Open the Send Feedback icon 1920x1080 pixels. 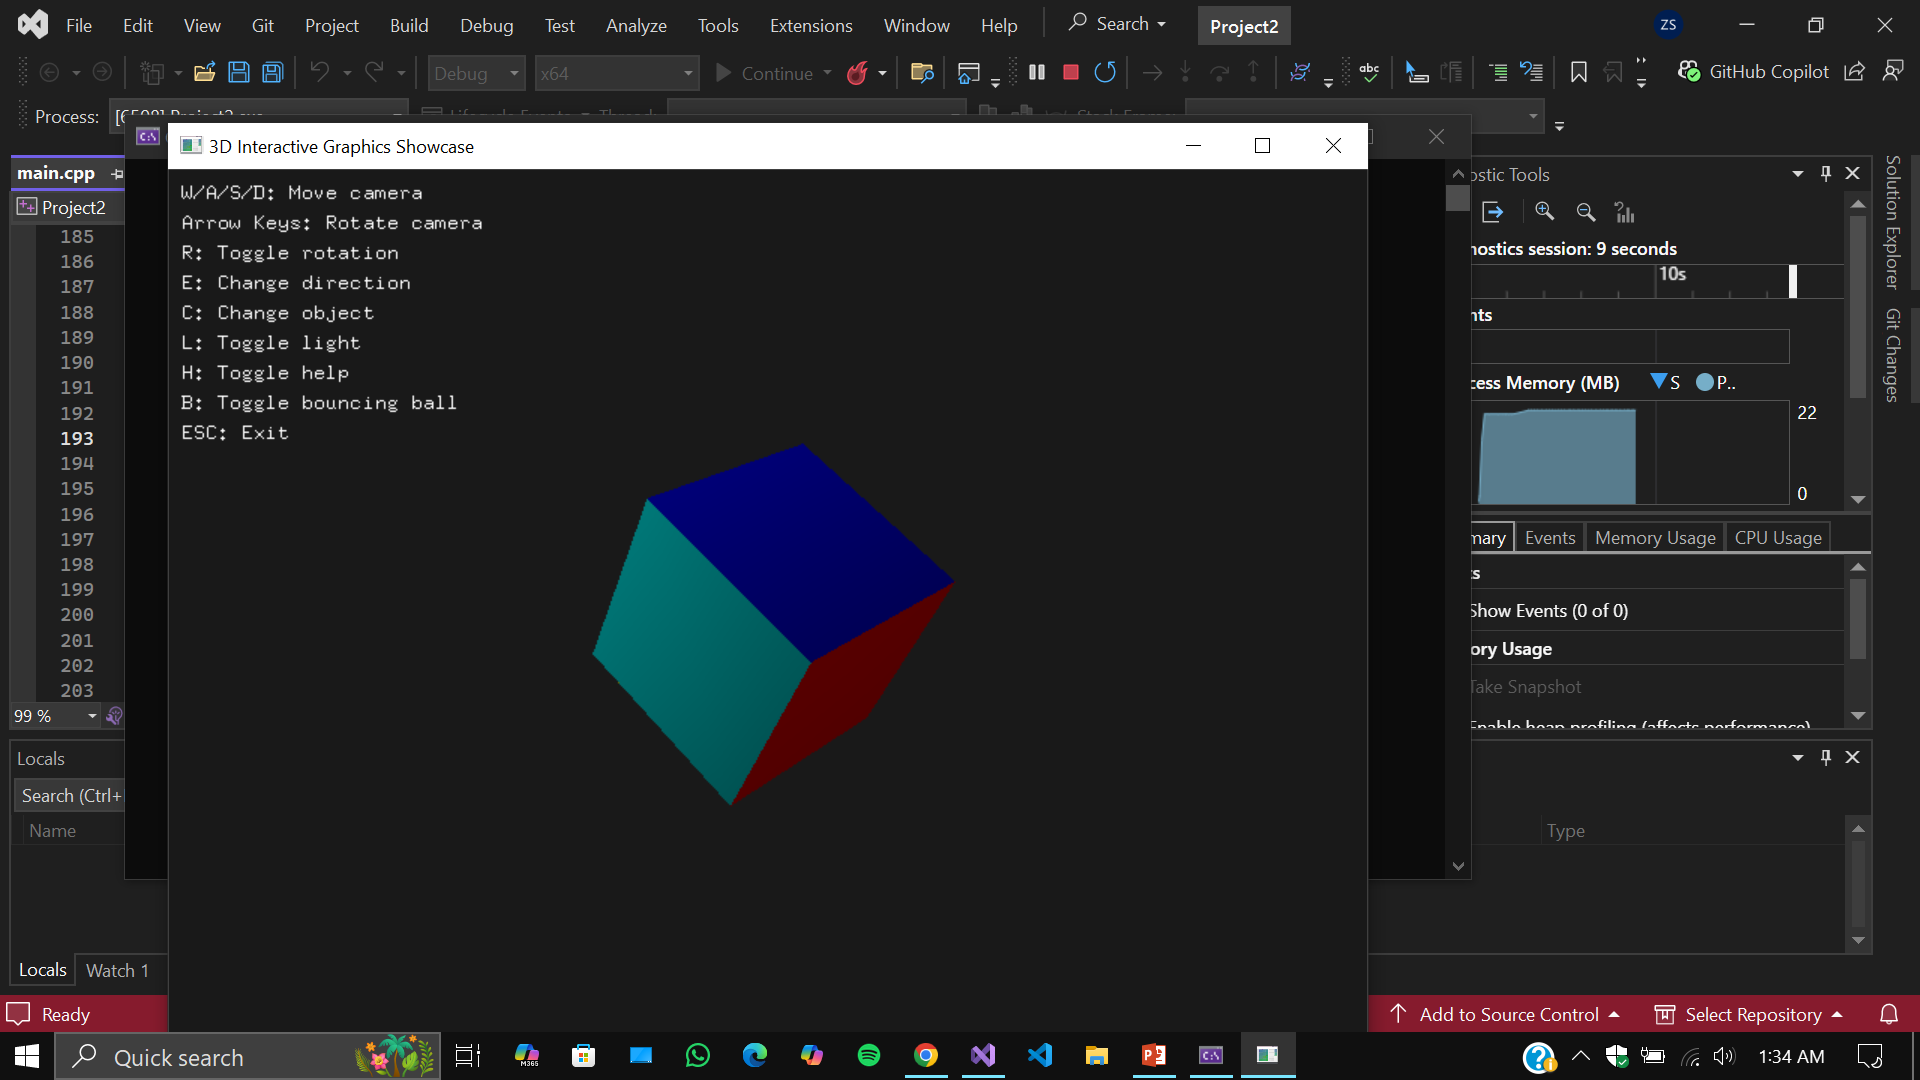1893,72
